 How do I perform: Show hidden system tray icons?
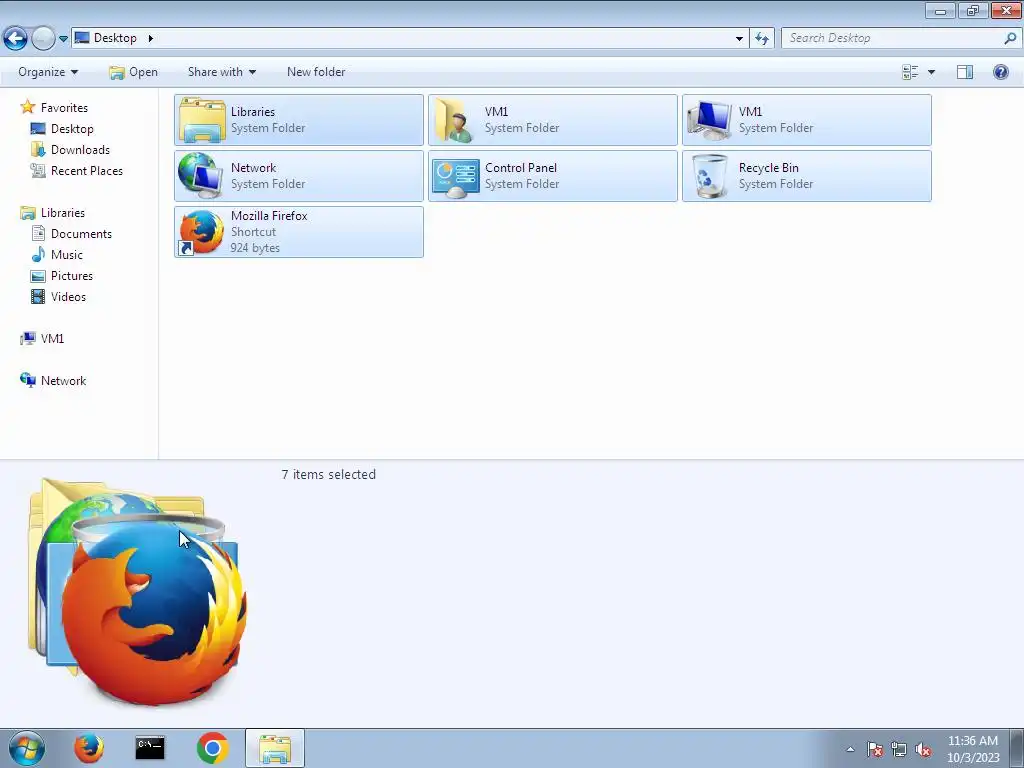[850, 749]
